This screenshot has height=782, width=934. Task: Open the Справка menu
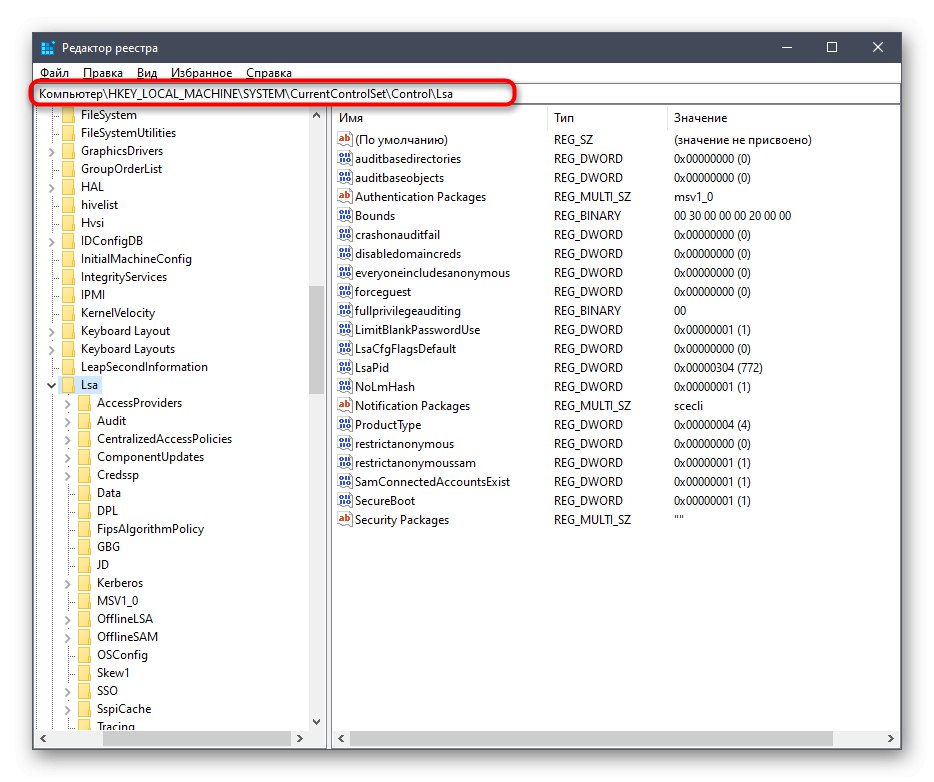point(269,73)
